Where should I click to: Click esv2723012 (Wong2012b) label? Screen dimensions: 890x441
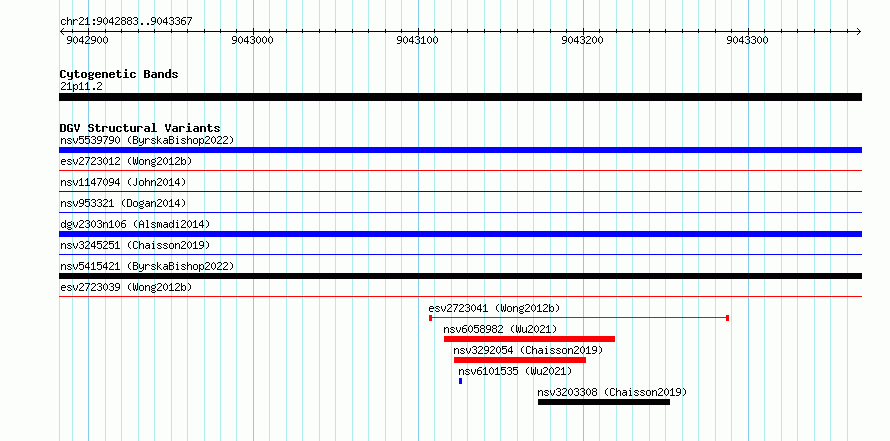[x=126, y=161]
